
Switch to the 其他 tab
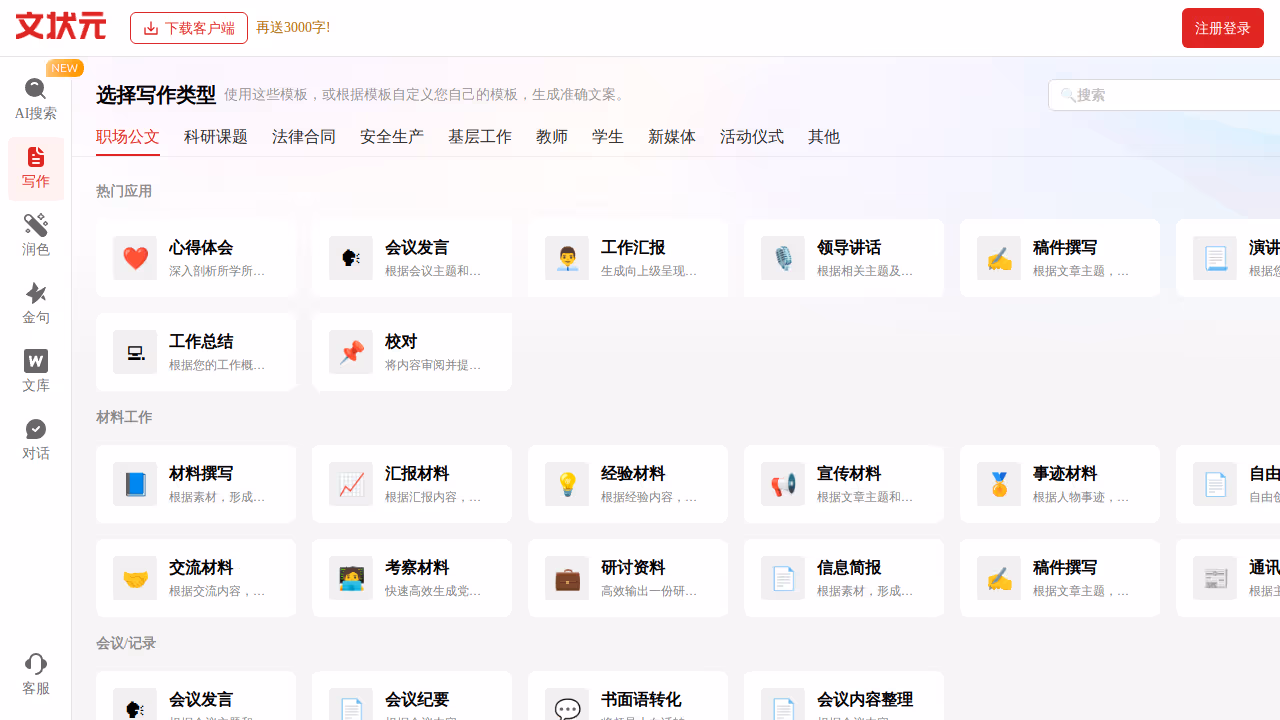point(824,137)
